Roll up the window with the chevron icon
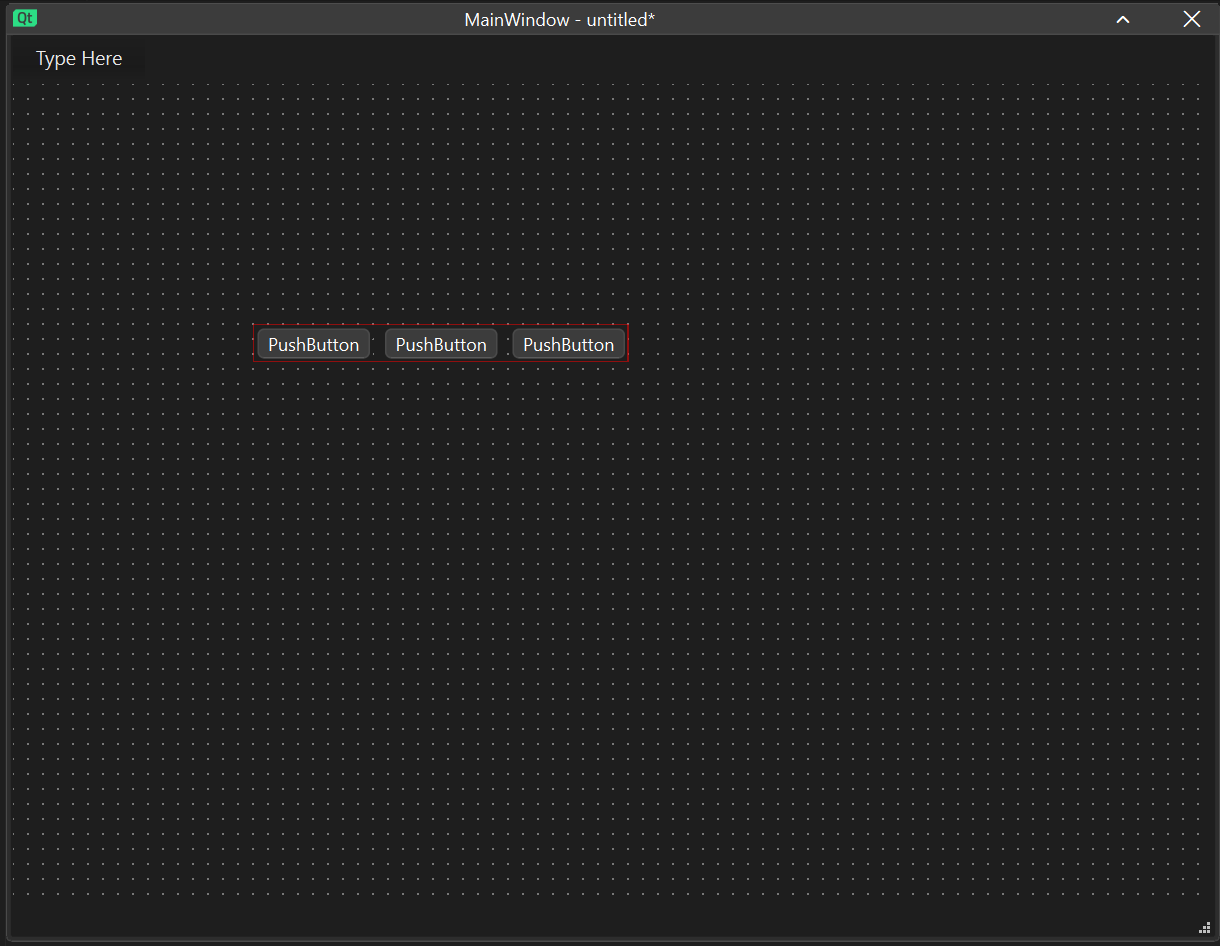Viewport: 1220px width, 946px height. pyautogui.click(x=1123, y=19)
